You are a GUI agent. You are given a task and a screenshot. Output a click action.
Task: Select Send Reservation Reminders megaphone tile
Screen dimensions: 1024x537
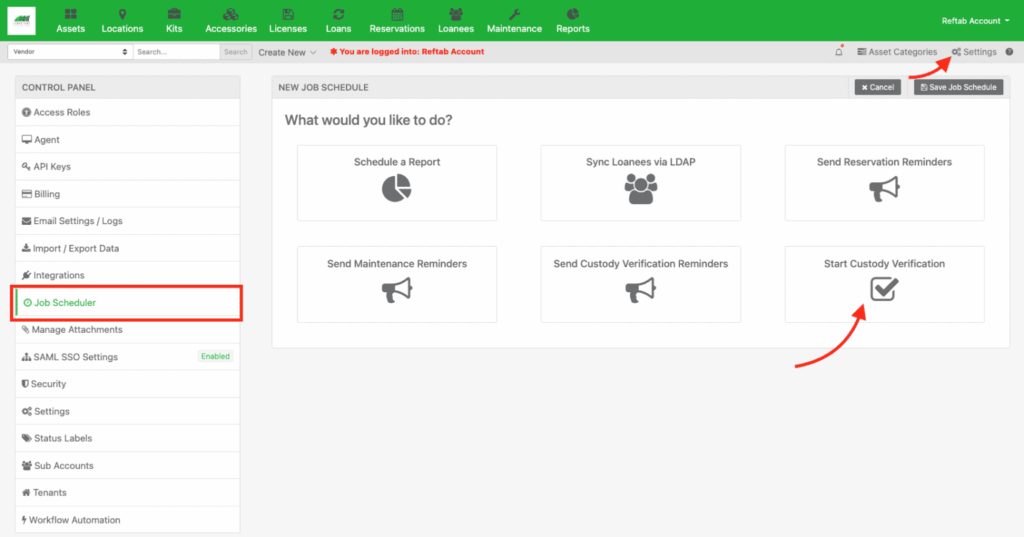click(x=884, y=183)
